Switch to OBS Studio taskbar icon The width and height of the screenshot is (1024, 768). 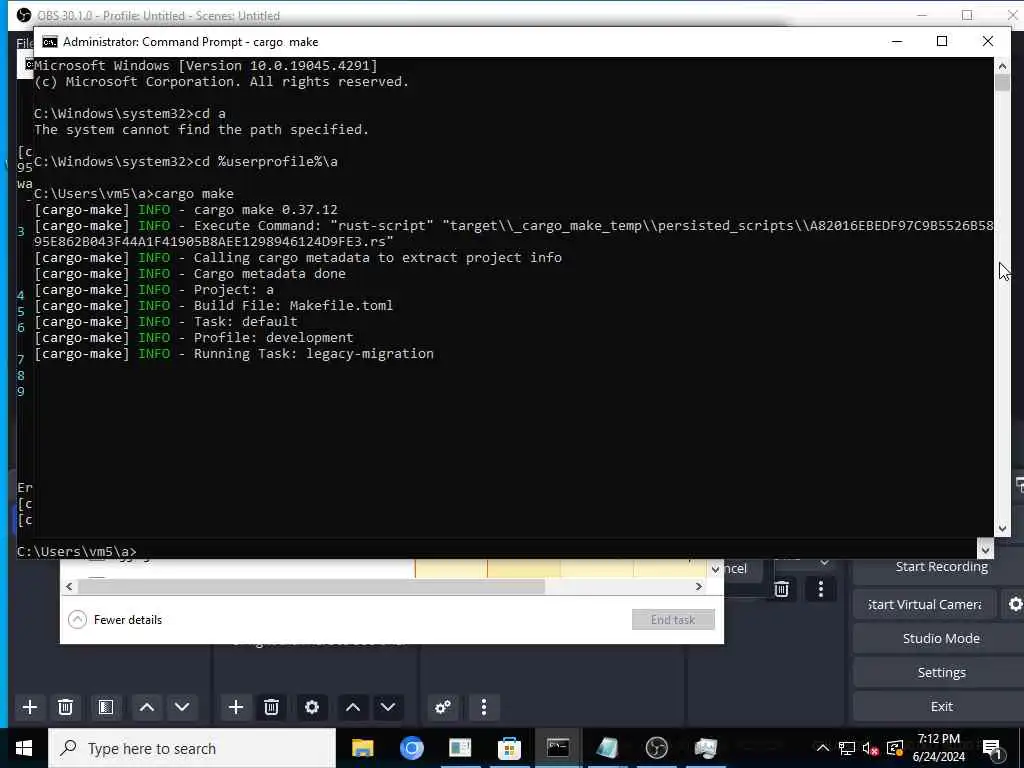coord(656,748)
